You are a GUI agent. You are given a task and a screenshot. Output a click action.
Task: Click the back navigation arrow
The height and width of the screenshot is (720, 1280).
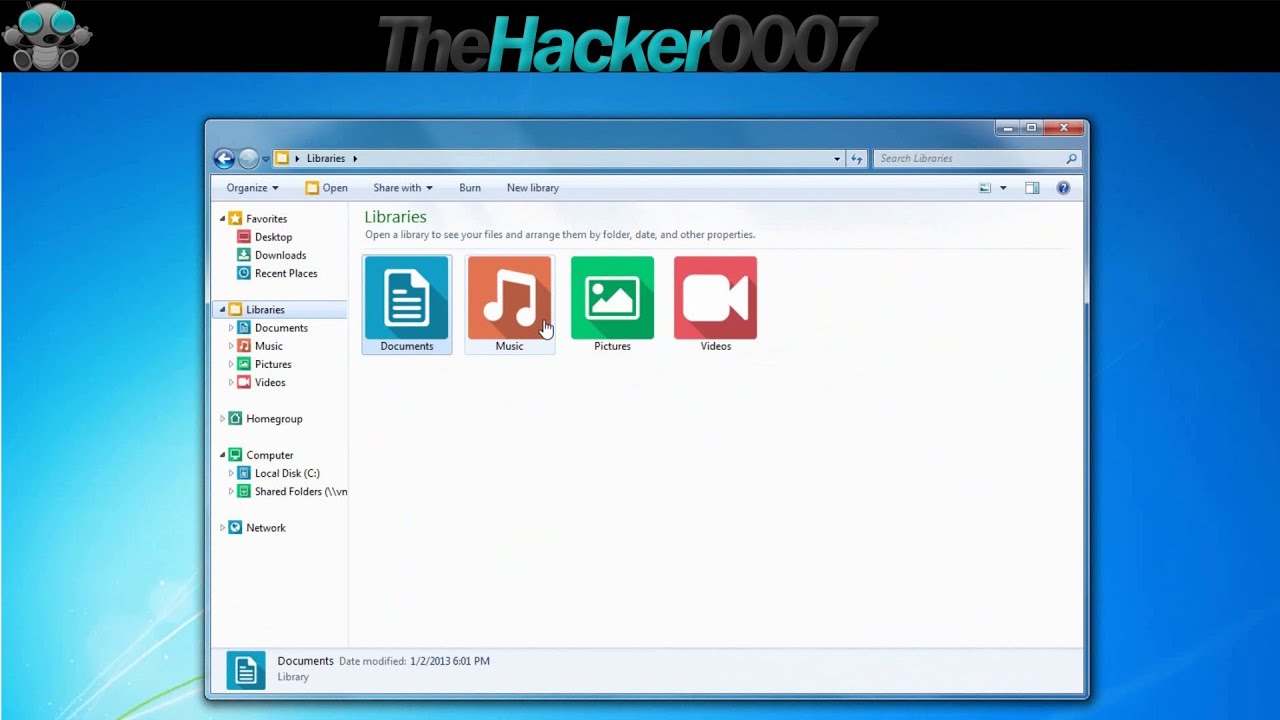(x=224, y=158)
